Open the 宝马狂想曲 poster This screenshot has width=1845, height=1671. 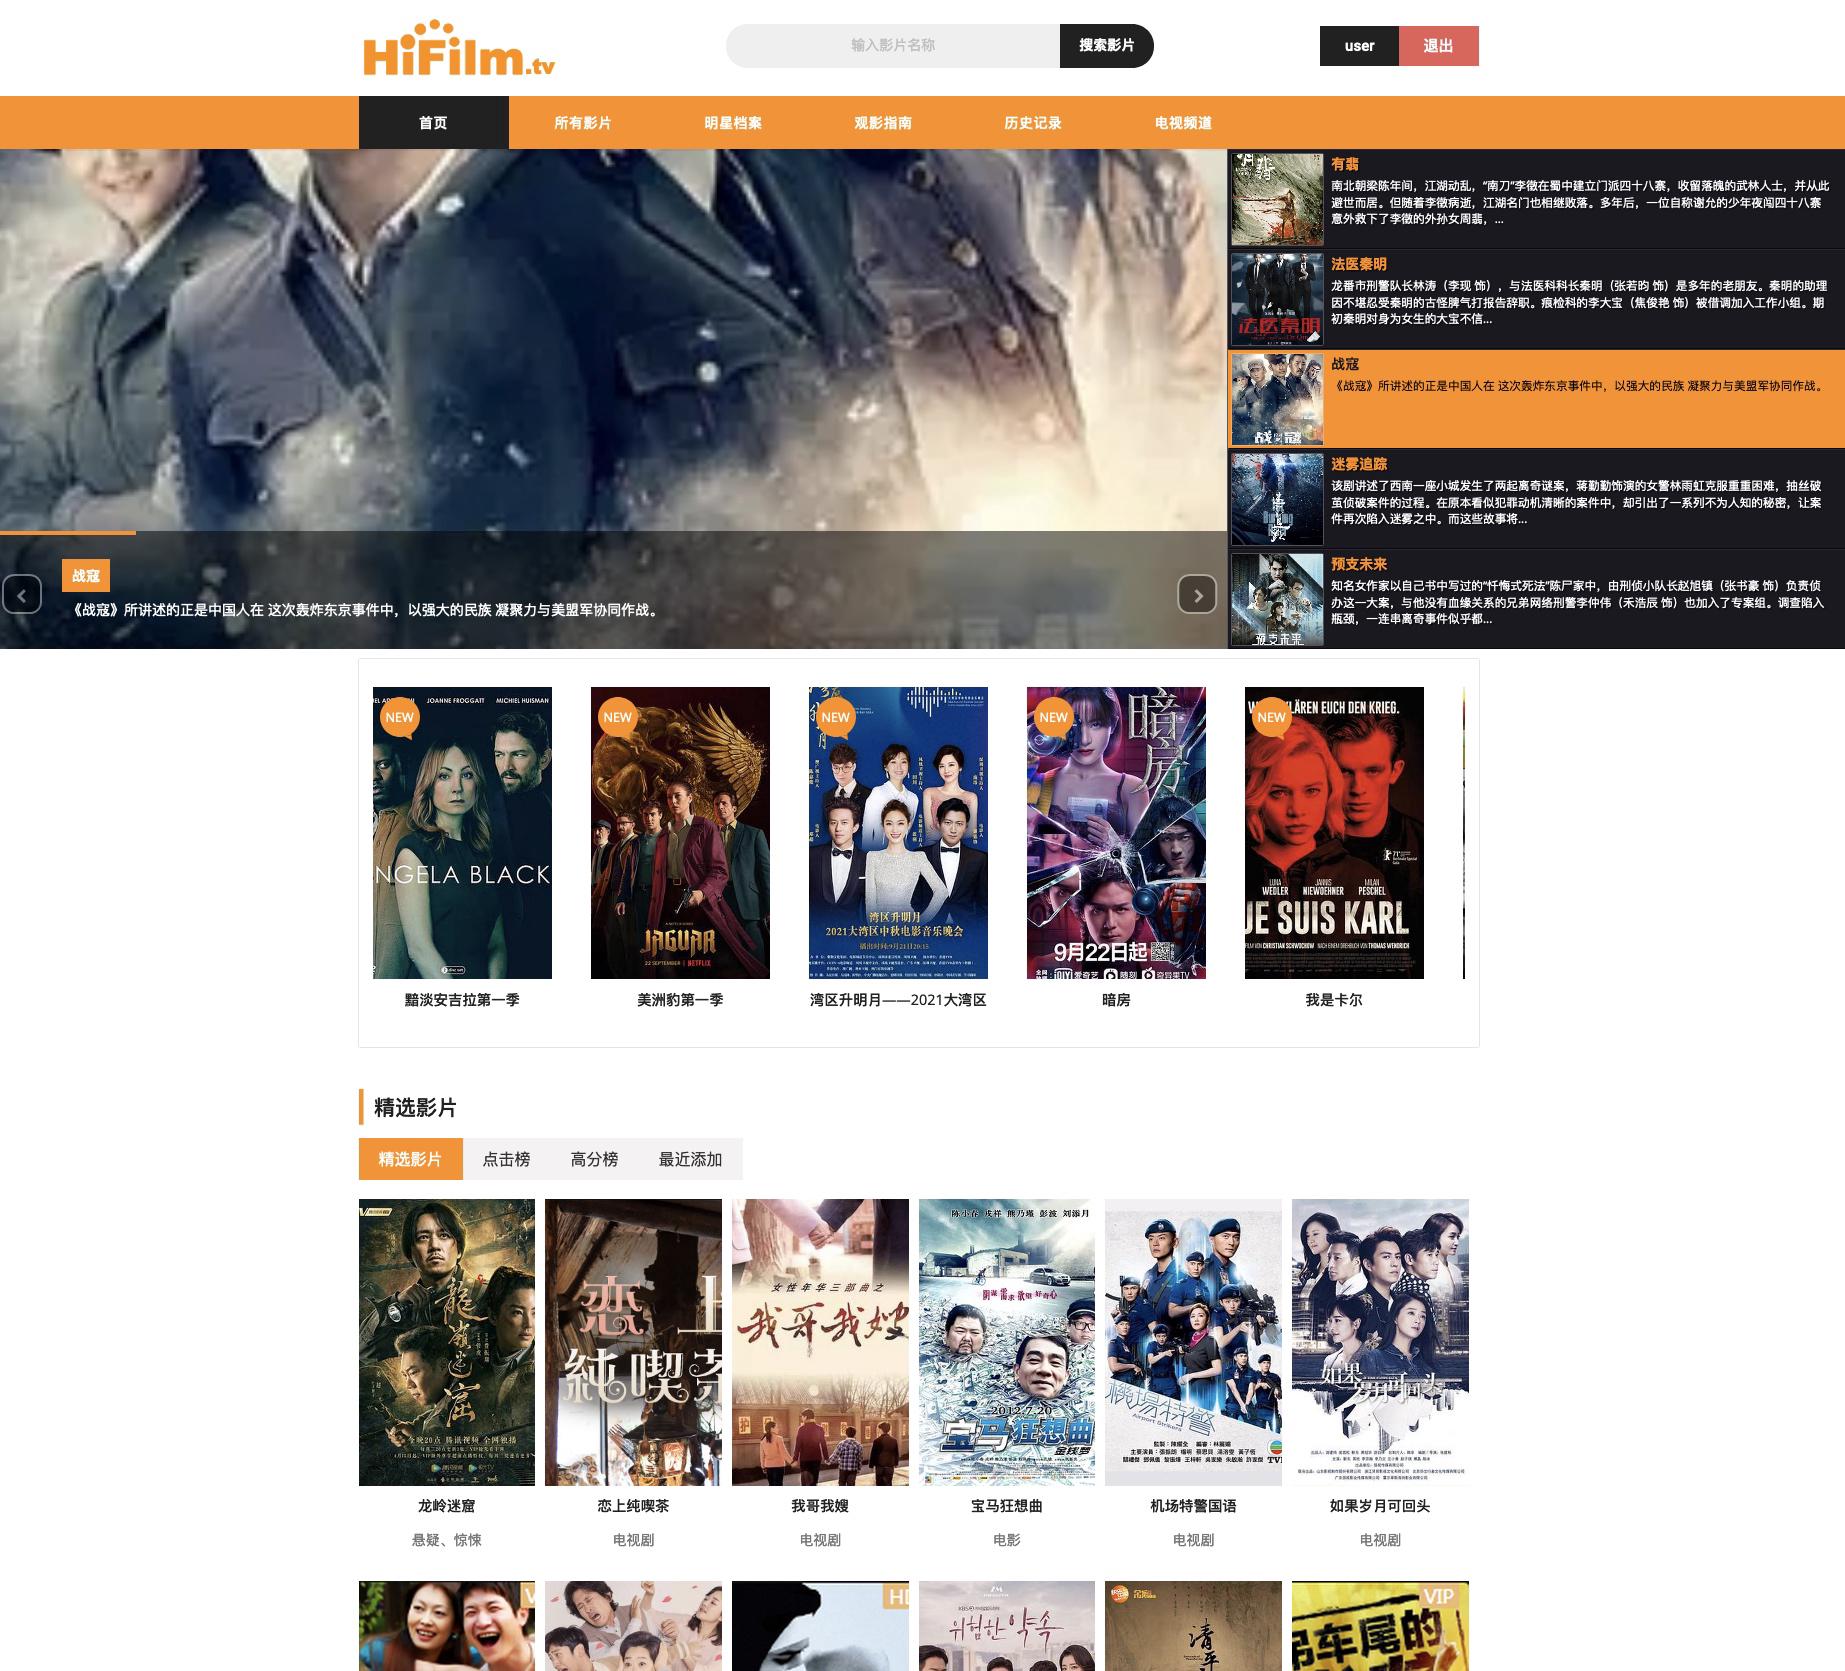[1007, 1342]
